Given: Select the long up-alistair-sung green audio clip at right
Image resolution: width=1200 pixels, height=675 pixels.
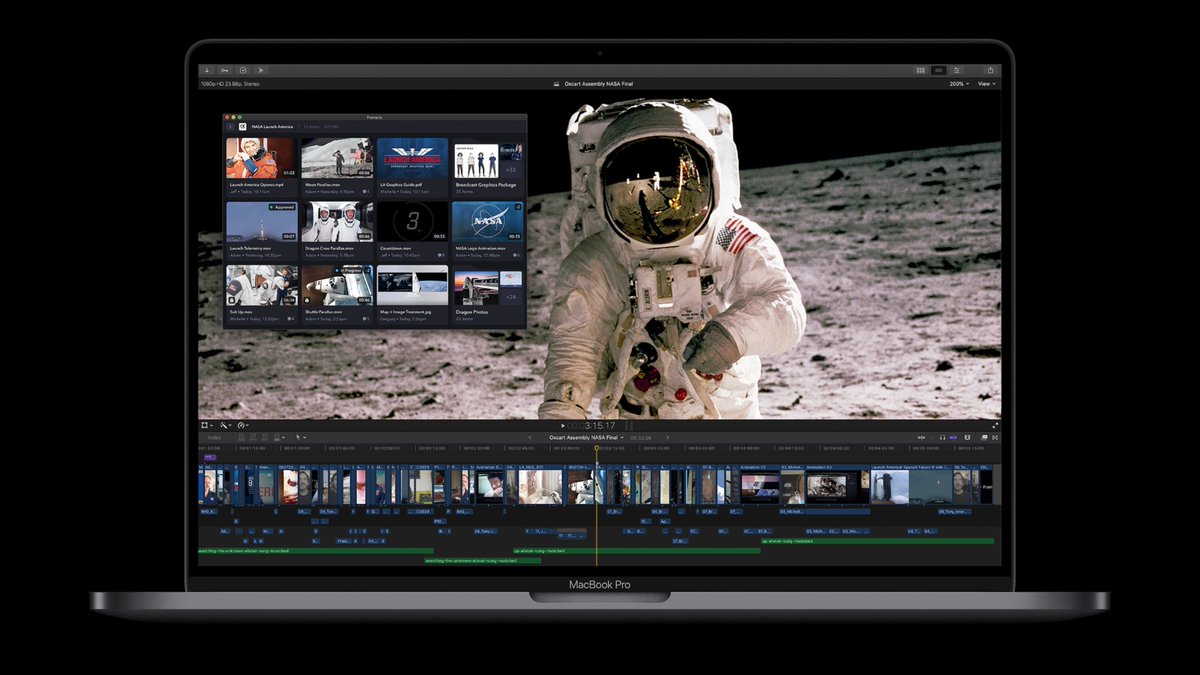Looking at the screenshot, I should (x=878, y=541).
